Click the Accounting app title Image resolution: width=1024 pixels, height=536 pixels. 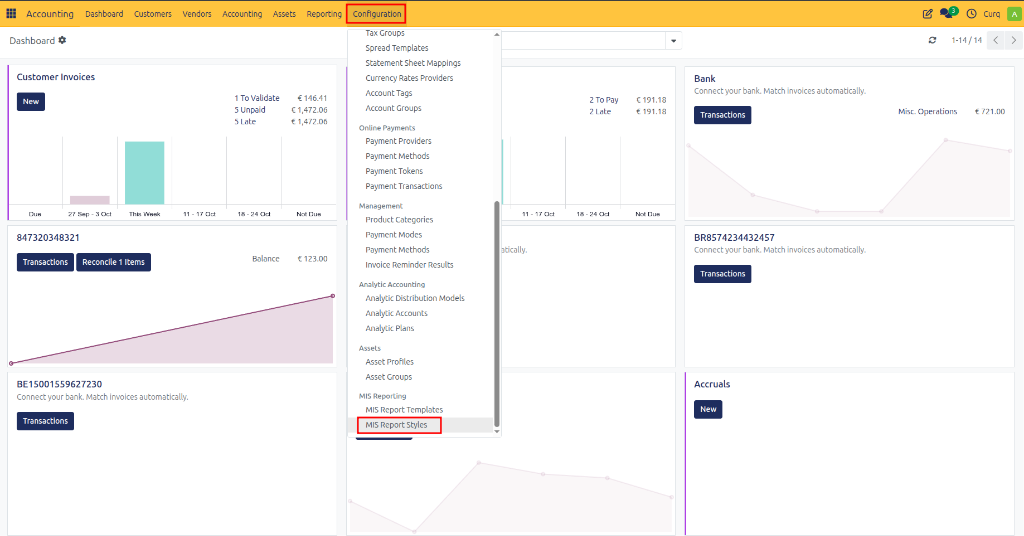point(50,14)
